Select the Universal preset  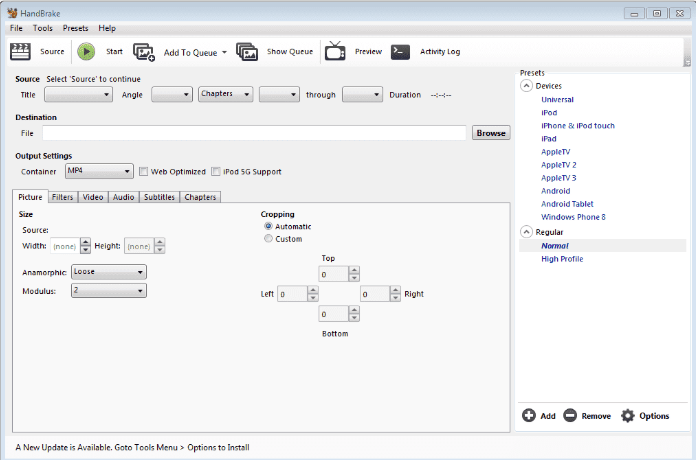[558, 99]
